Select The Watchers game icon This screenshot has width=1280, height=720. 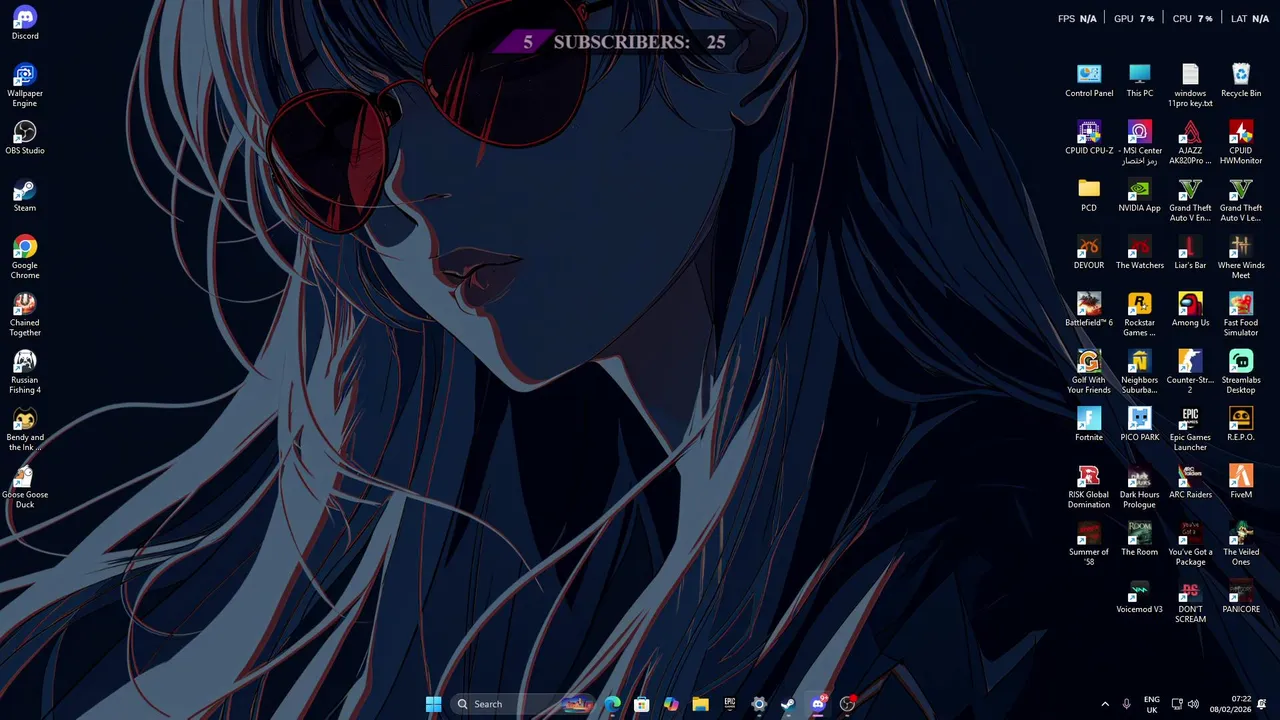1140,252
